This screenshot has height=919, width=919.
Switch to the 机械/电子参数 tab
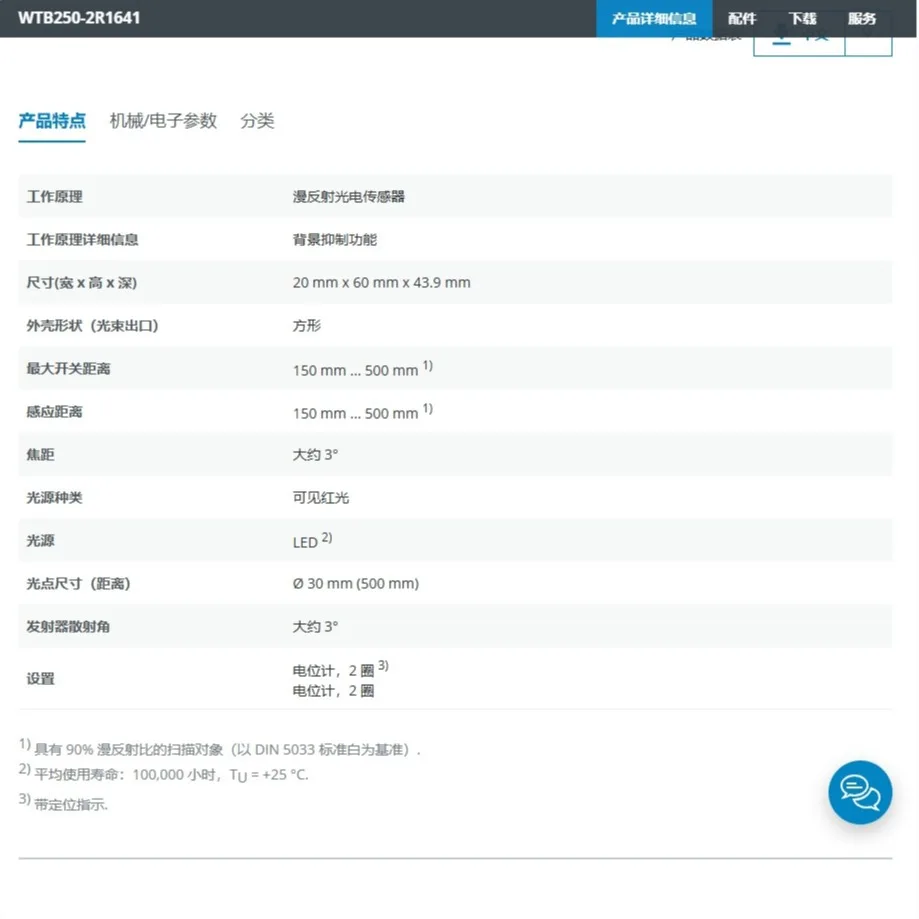[163, 121]
